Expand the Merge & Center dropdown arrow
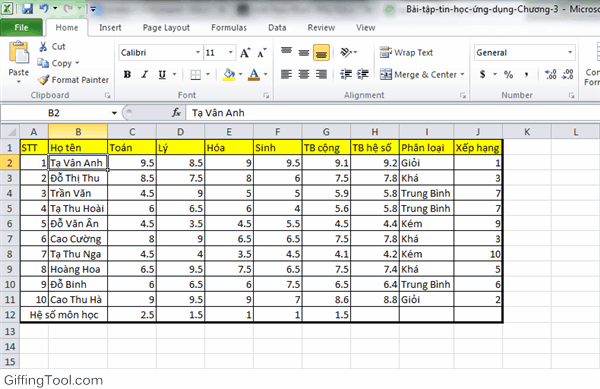This screenshot has width=600, height=389. click(462, 74)
